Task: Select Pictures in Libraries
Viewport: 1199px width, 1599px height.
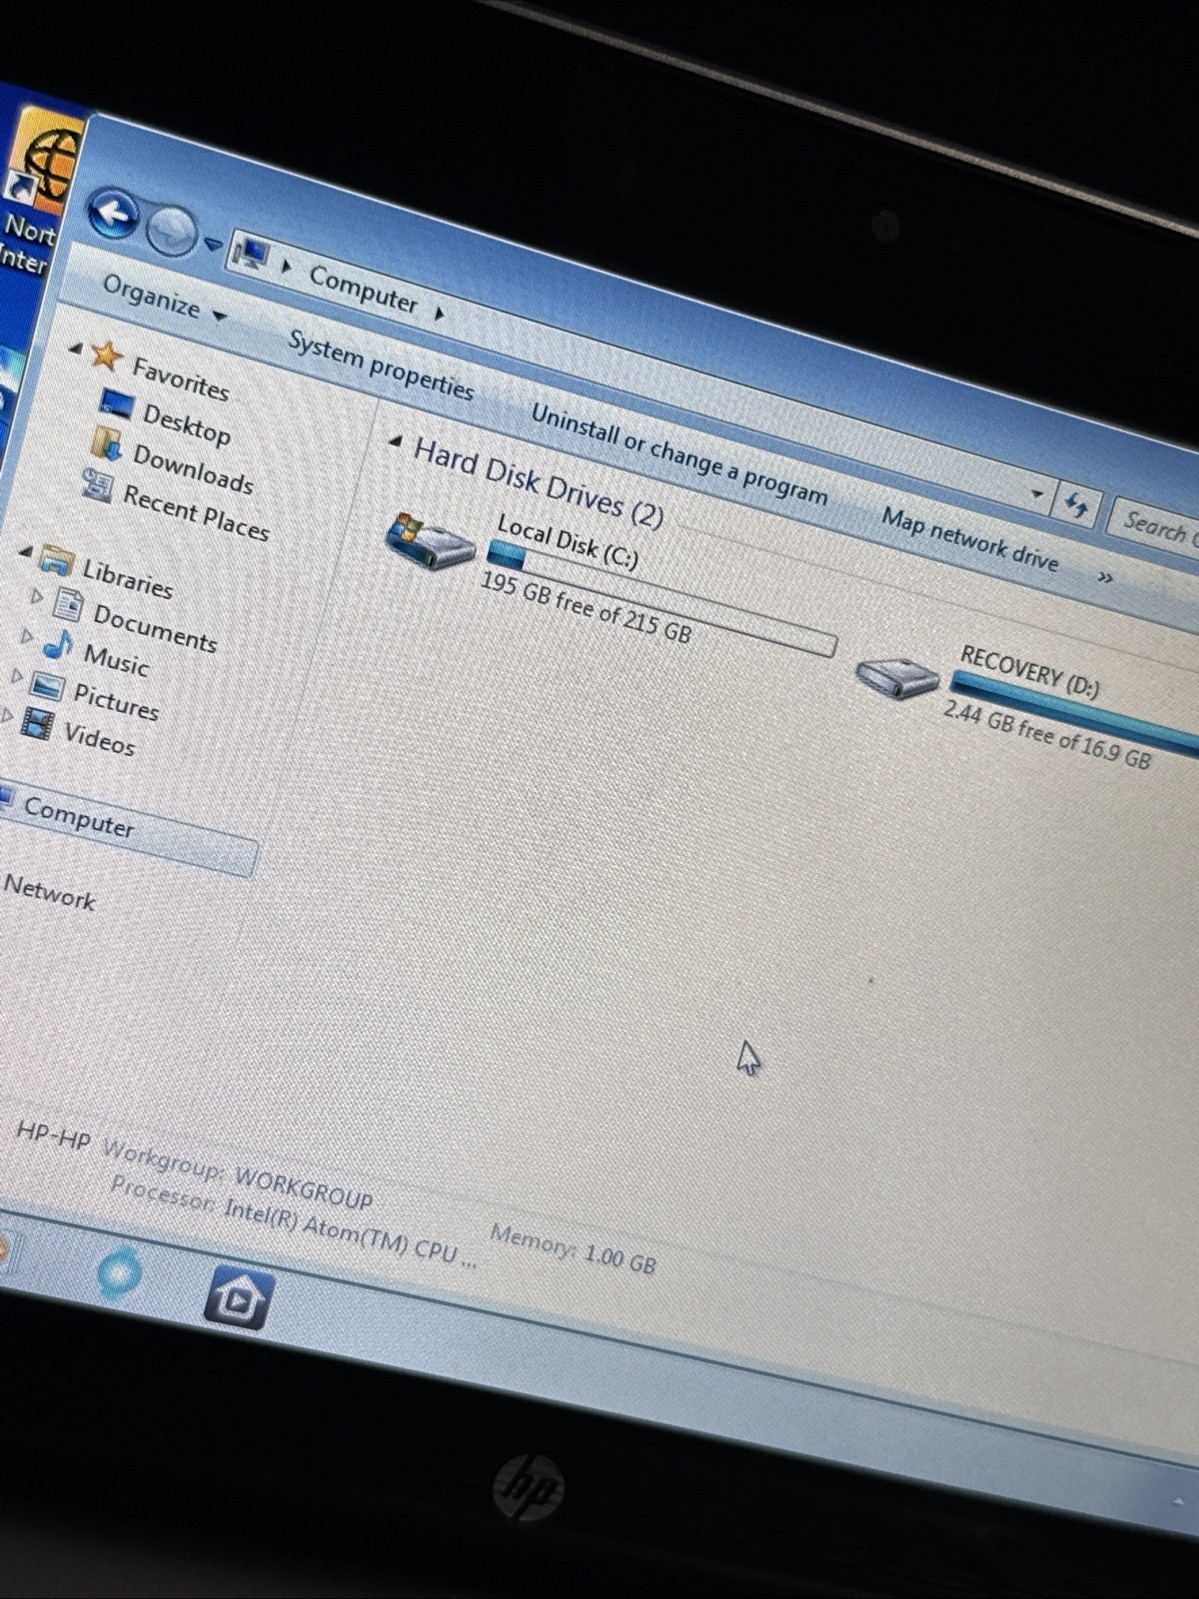Action: 116,703
